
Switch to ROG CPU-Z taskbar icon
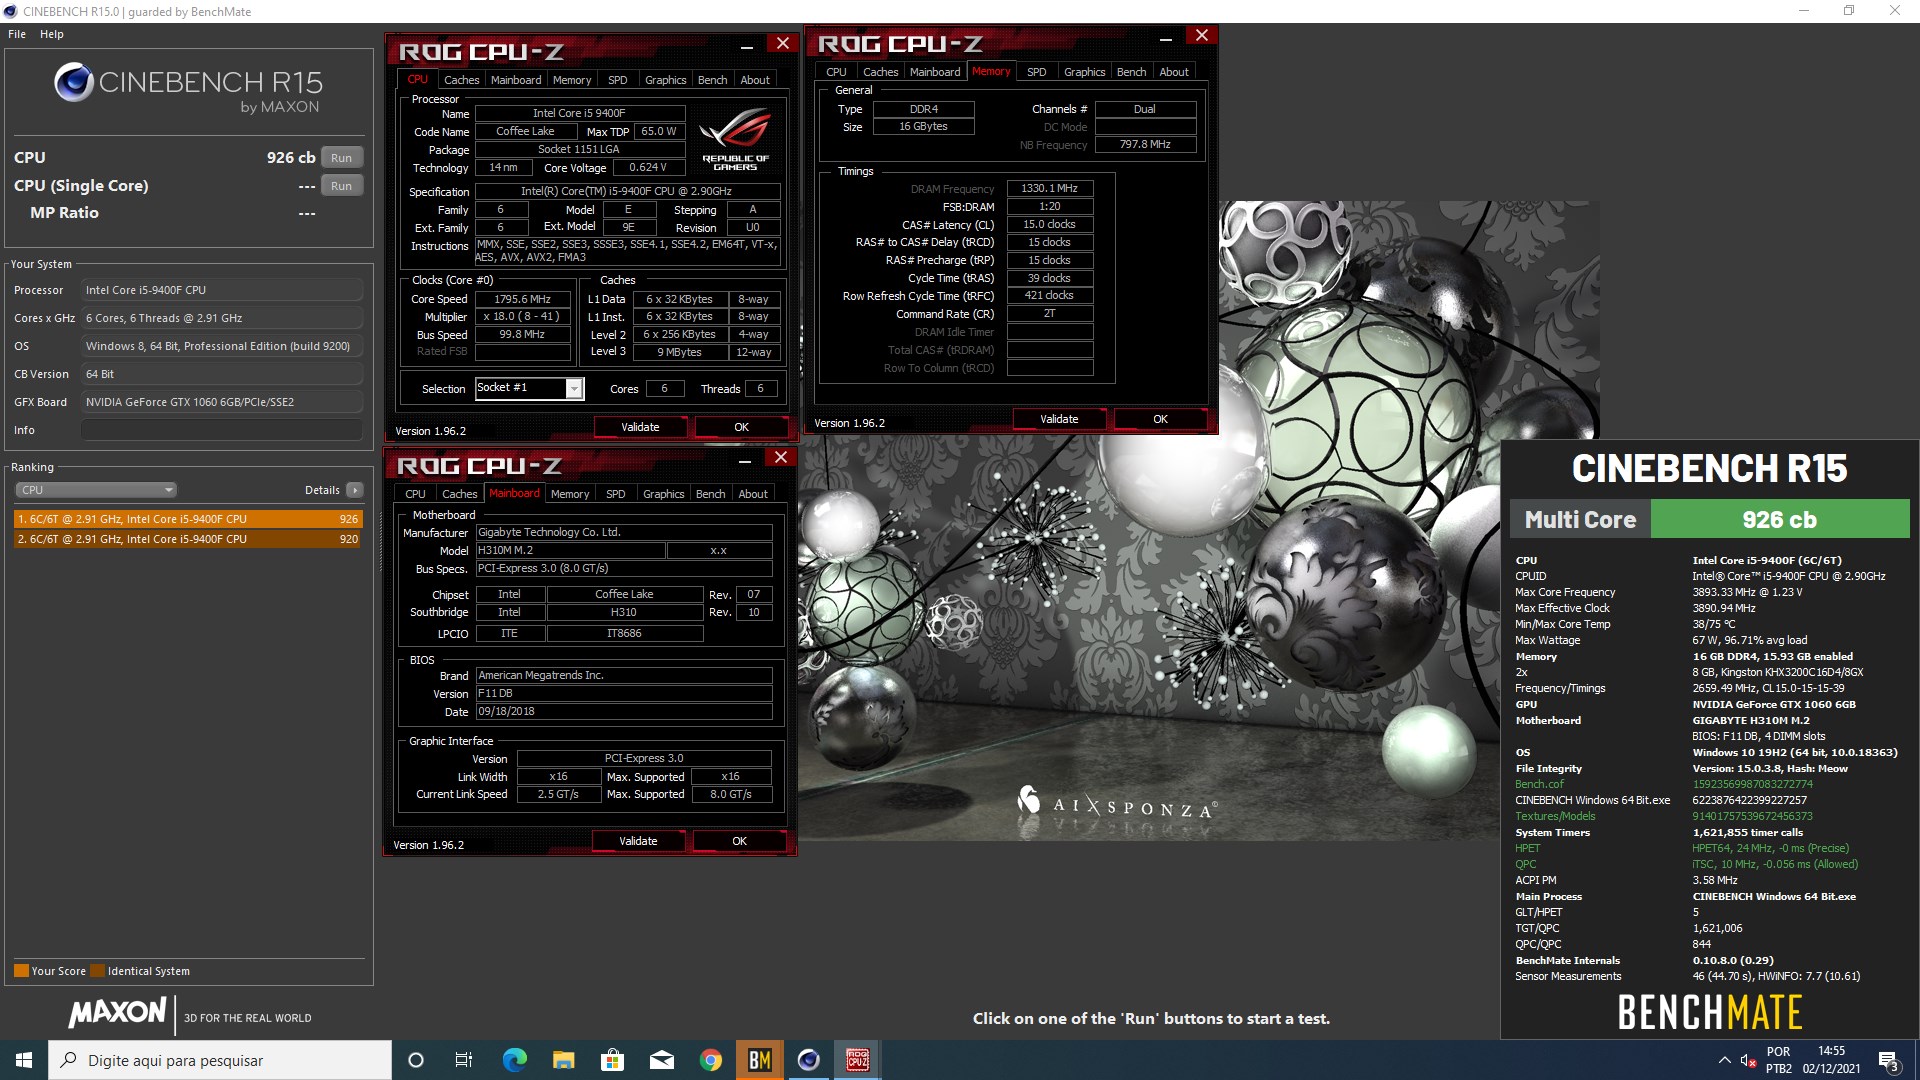tap(857, 1060)
